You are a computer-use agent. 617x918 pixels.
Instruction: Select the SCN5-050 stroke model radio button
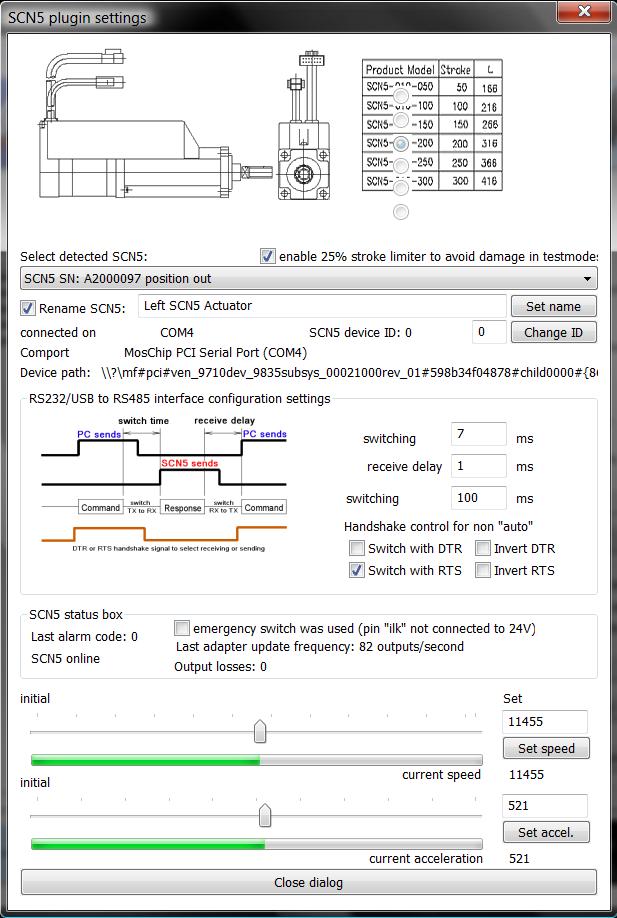click(400, 95)
